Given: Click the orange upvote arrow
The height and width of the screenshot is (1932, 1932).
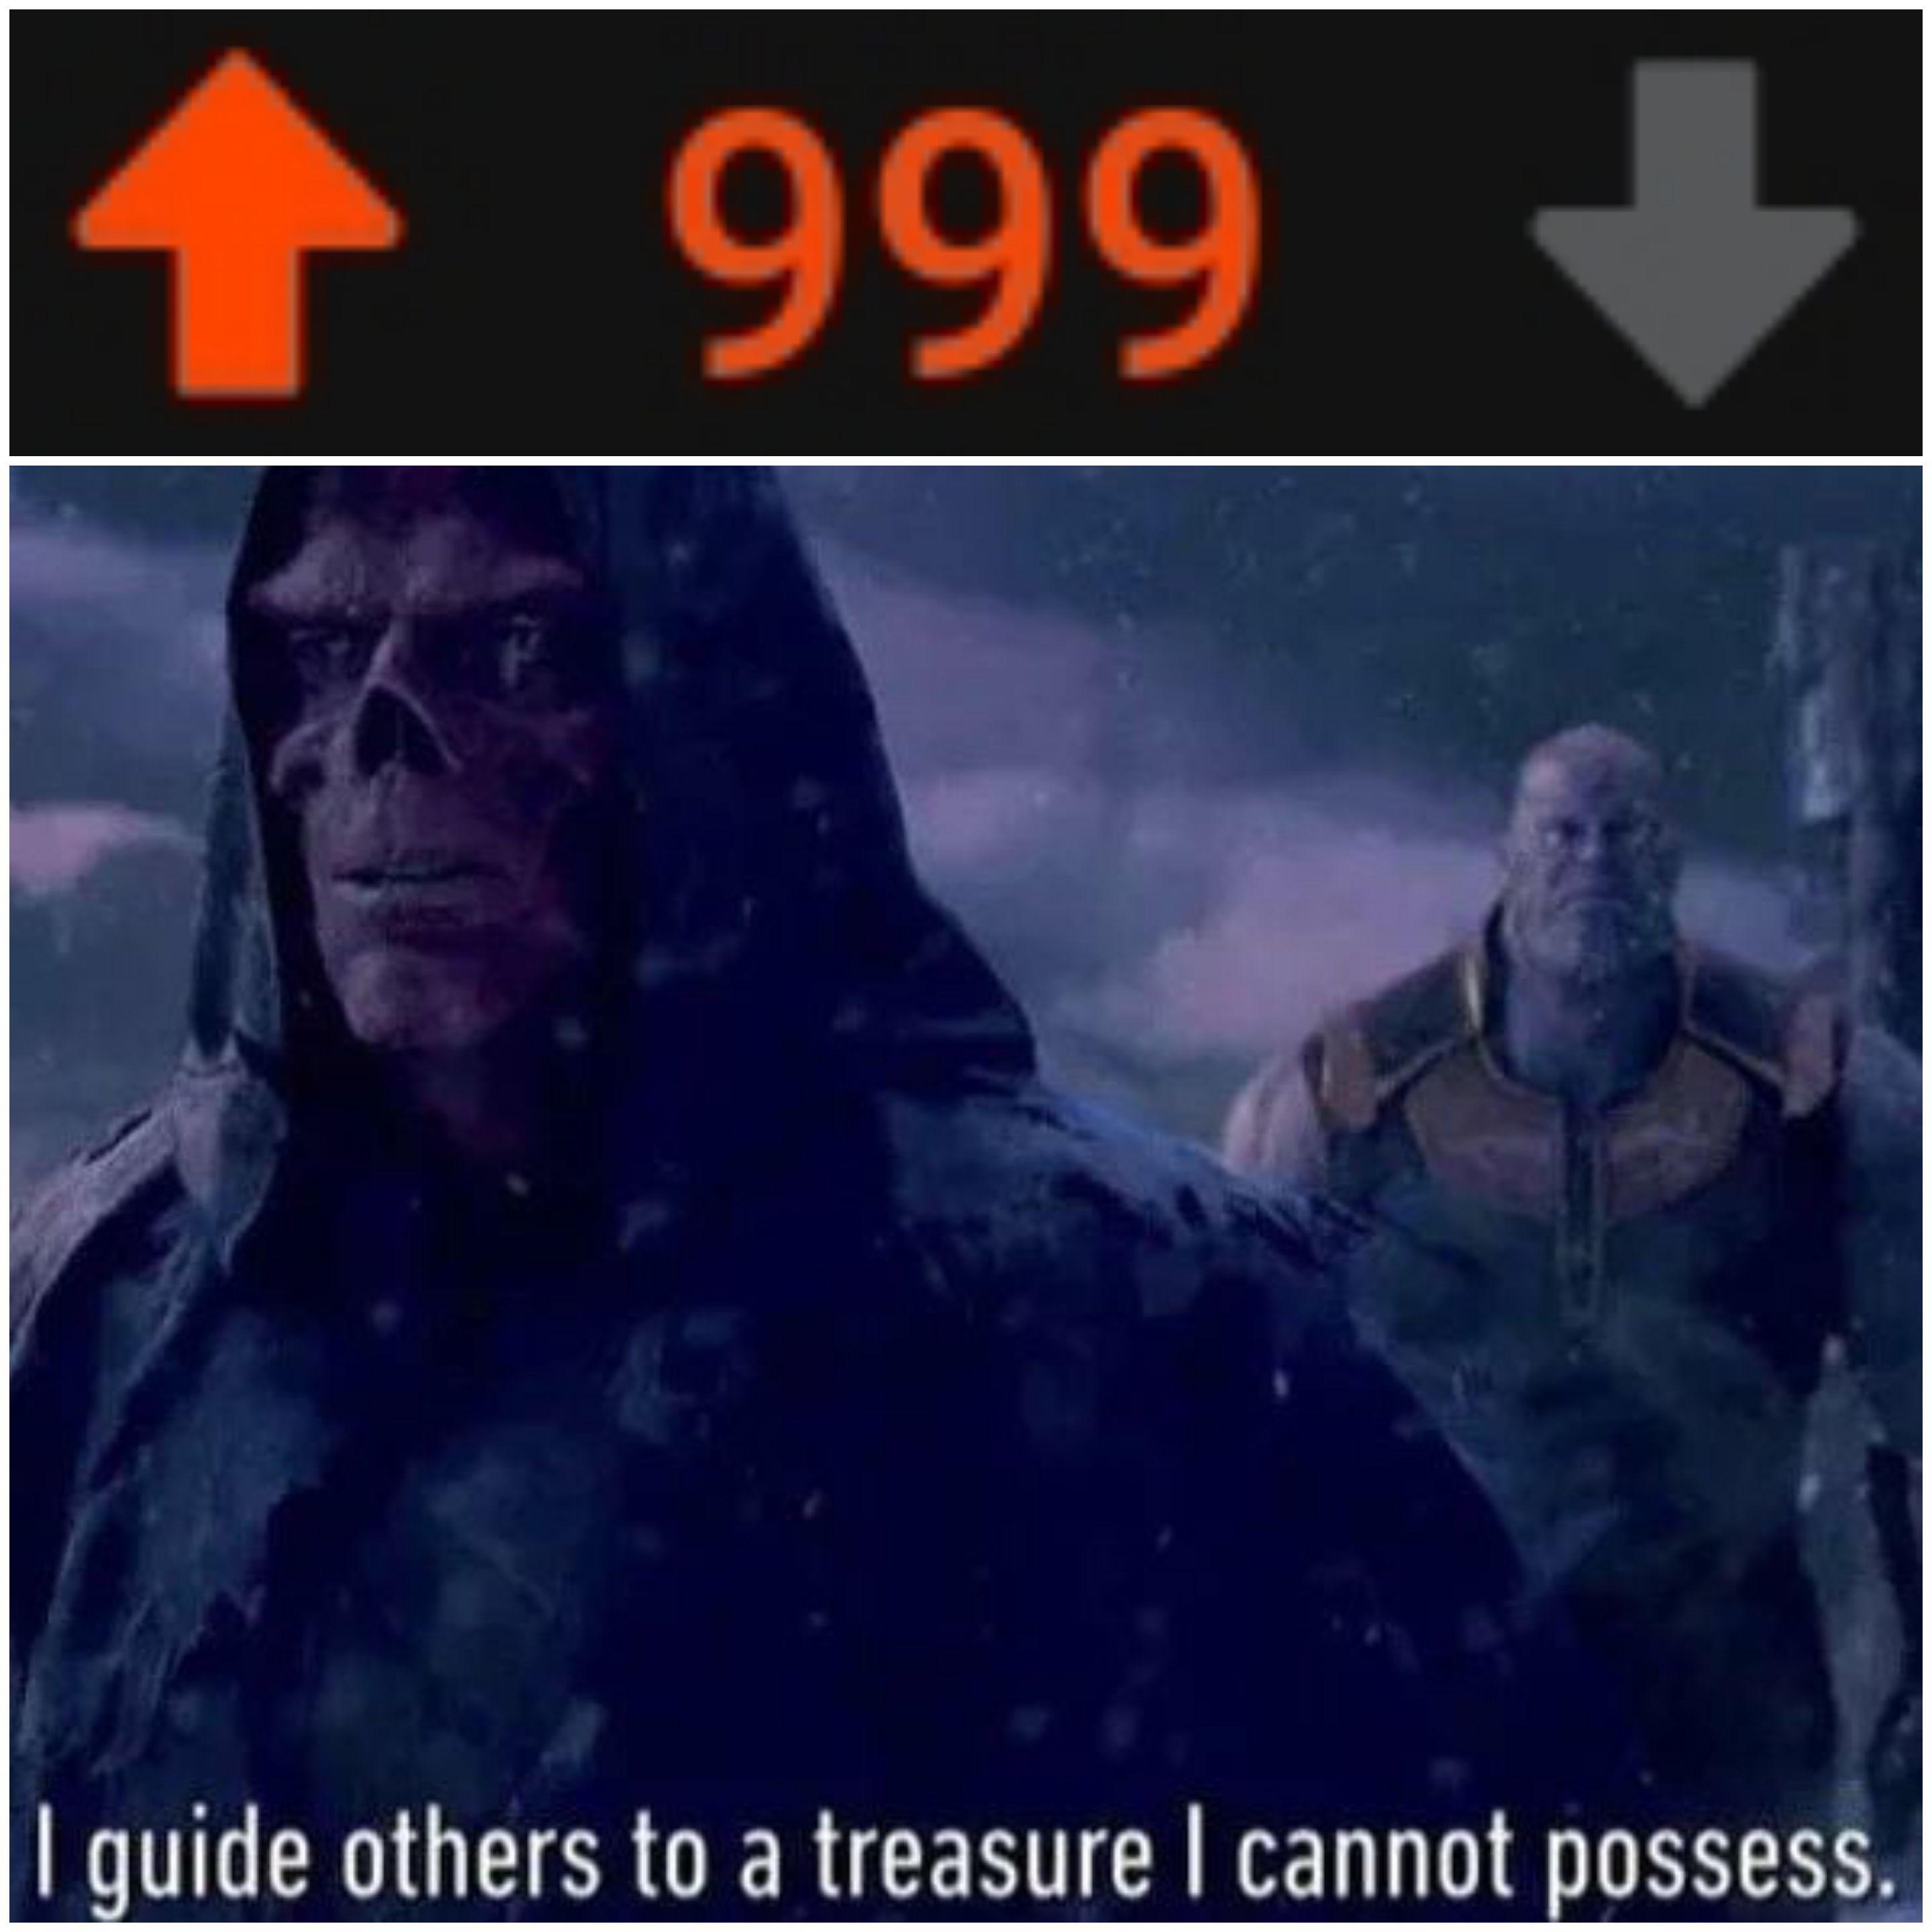Looking at the screenshot, I should click(237, 222).
